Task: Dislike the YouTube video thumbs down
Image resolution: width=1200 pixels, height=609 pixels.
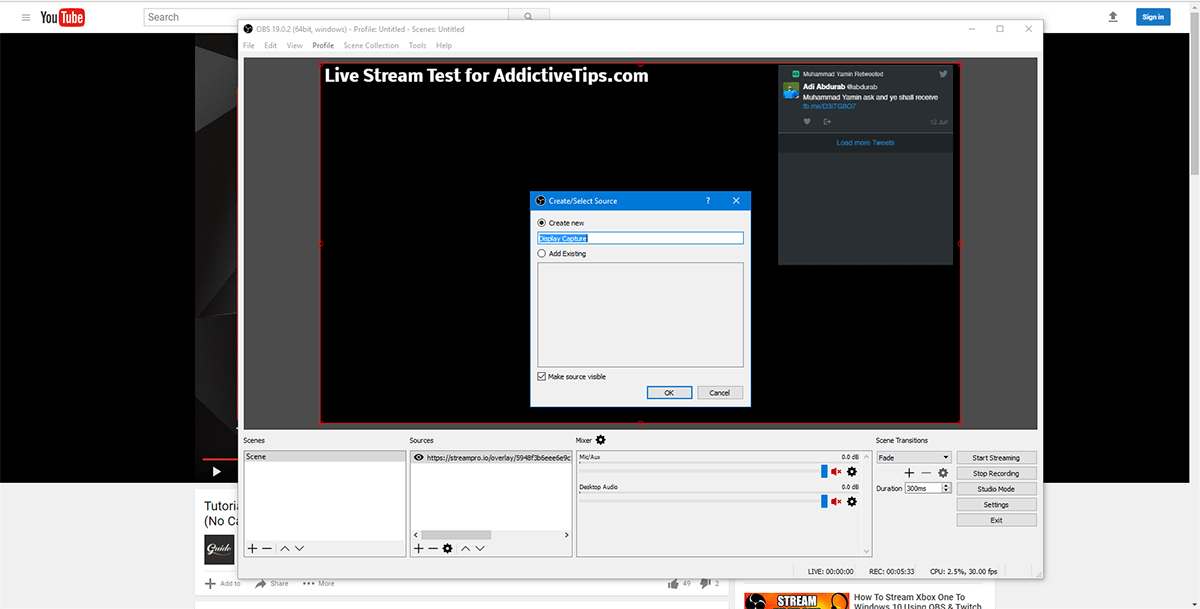Action: click(x=706, y=583)
